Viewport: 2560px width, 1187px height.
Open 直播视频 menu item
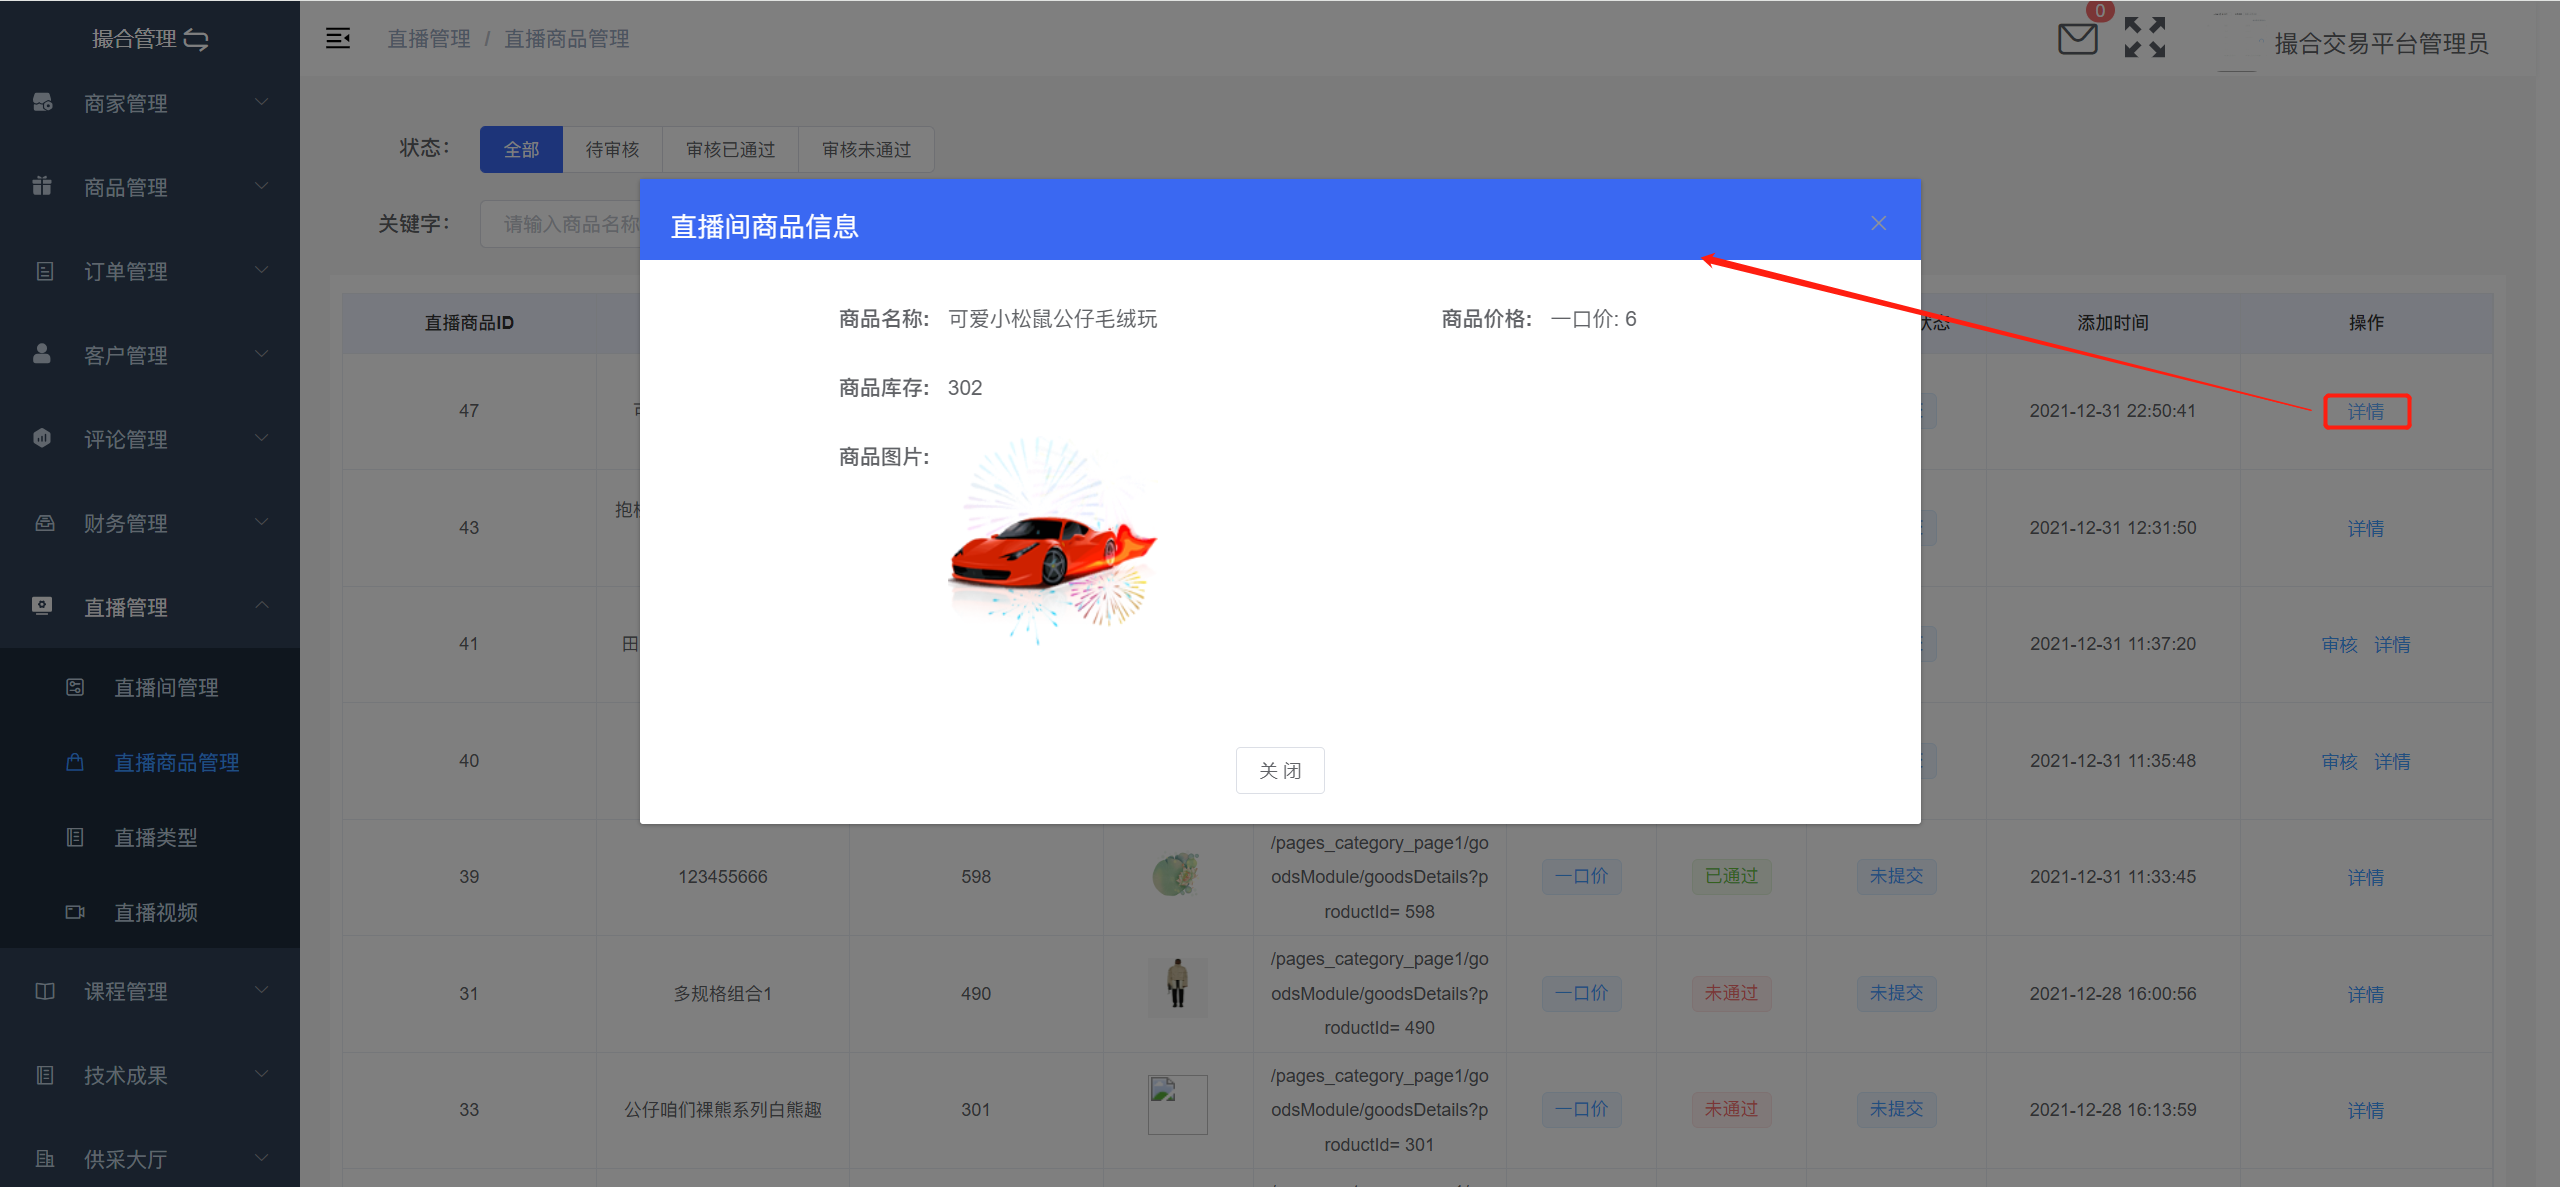[x=150, y=912]
